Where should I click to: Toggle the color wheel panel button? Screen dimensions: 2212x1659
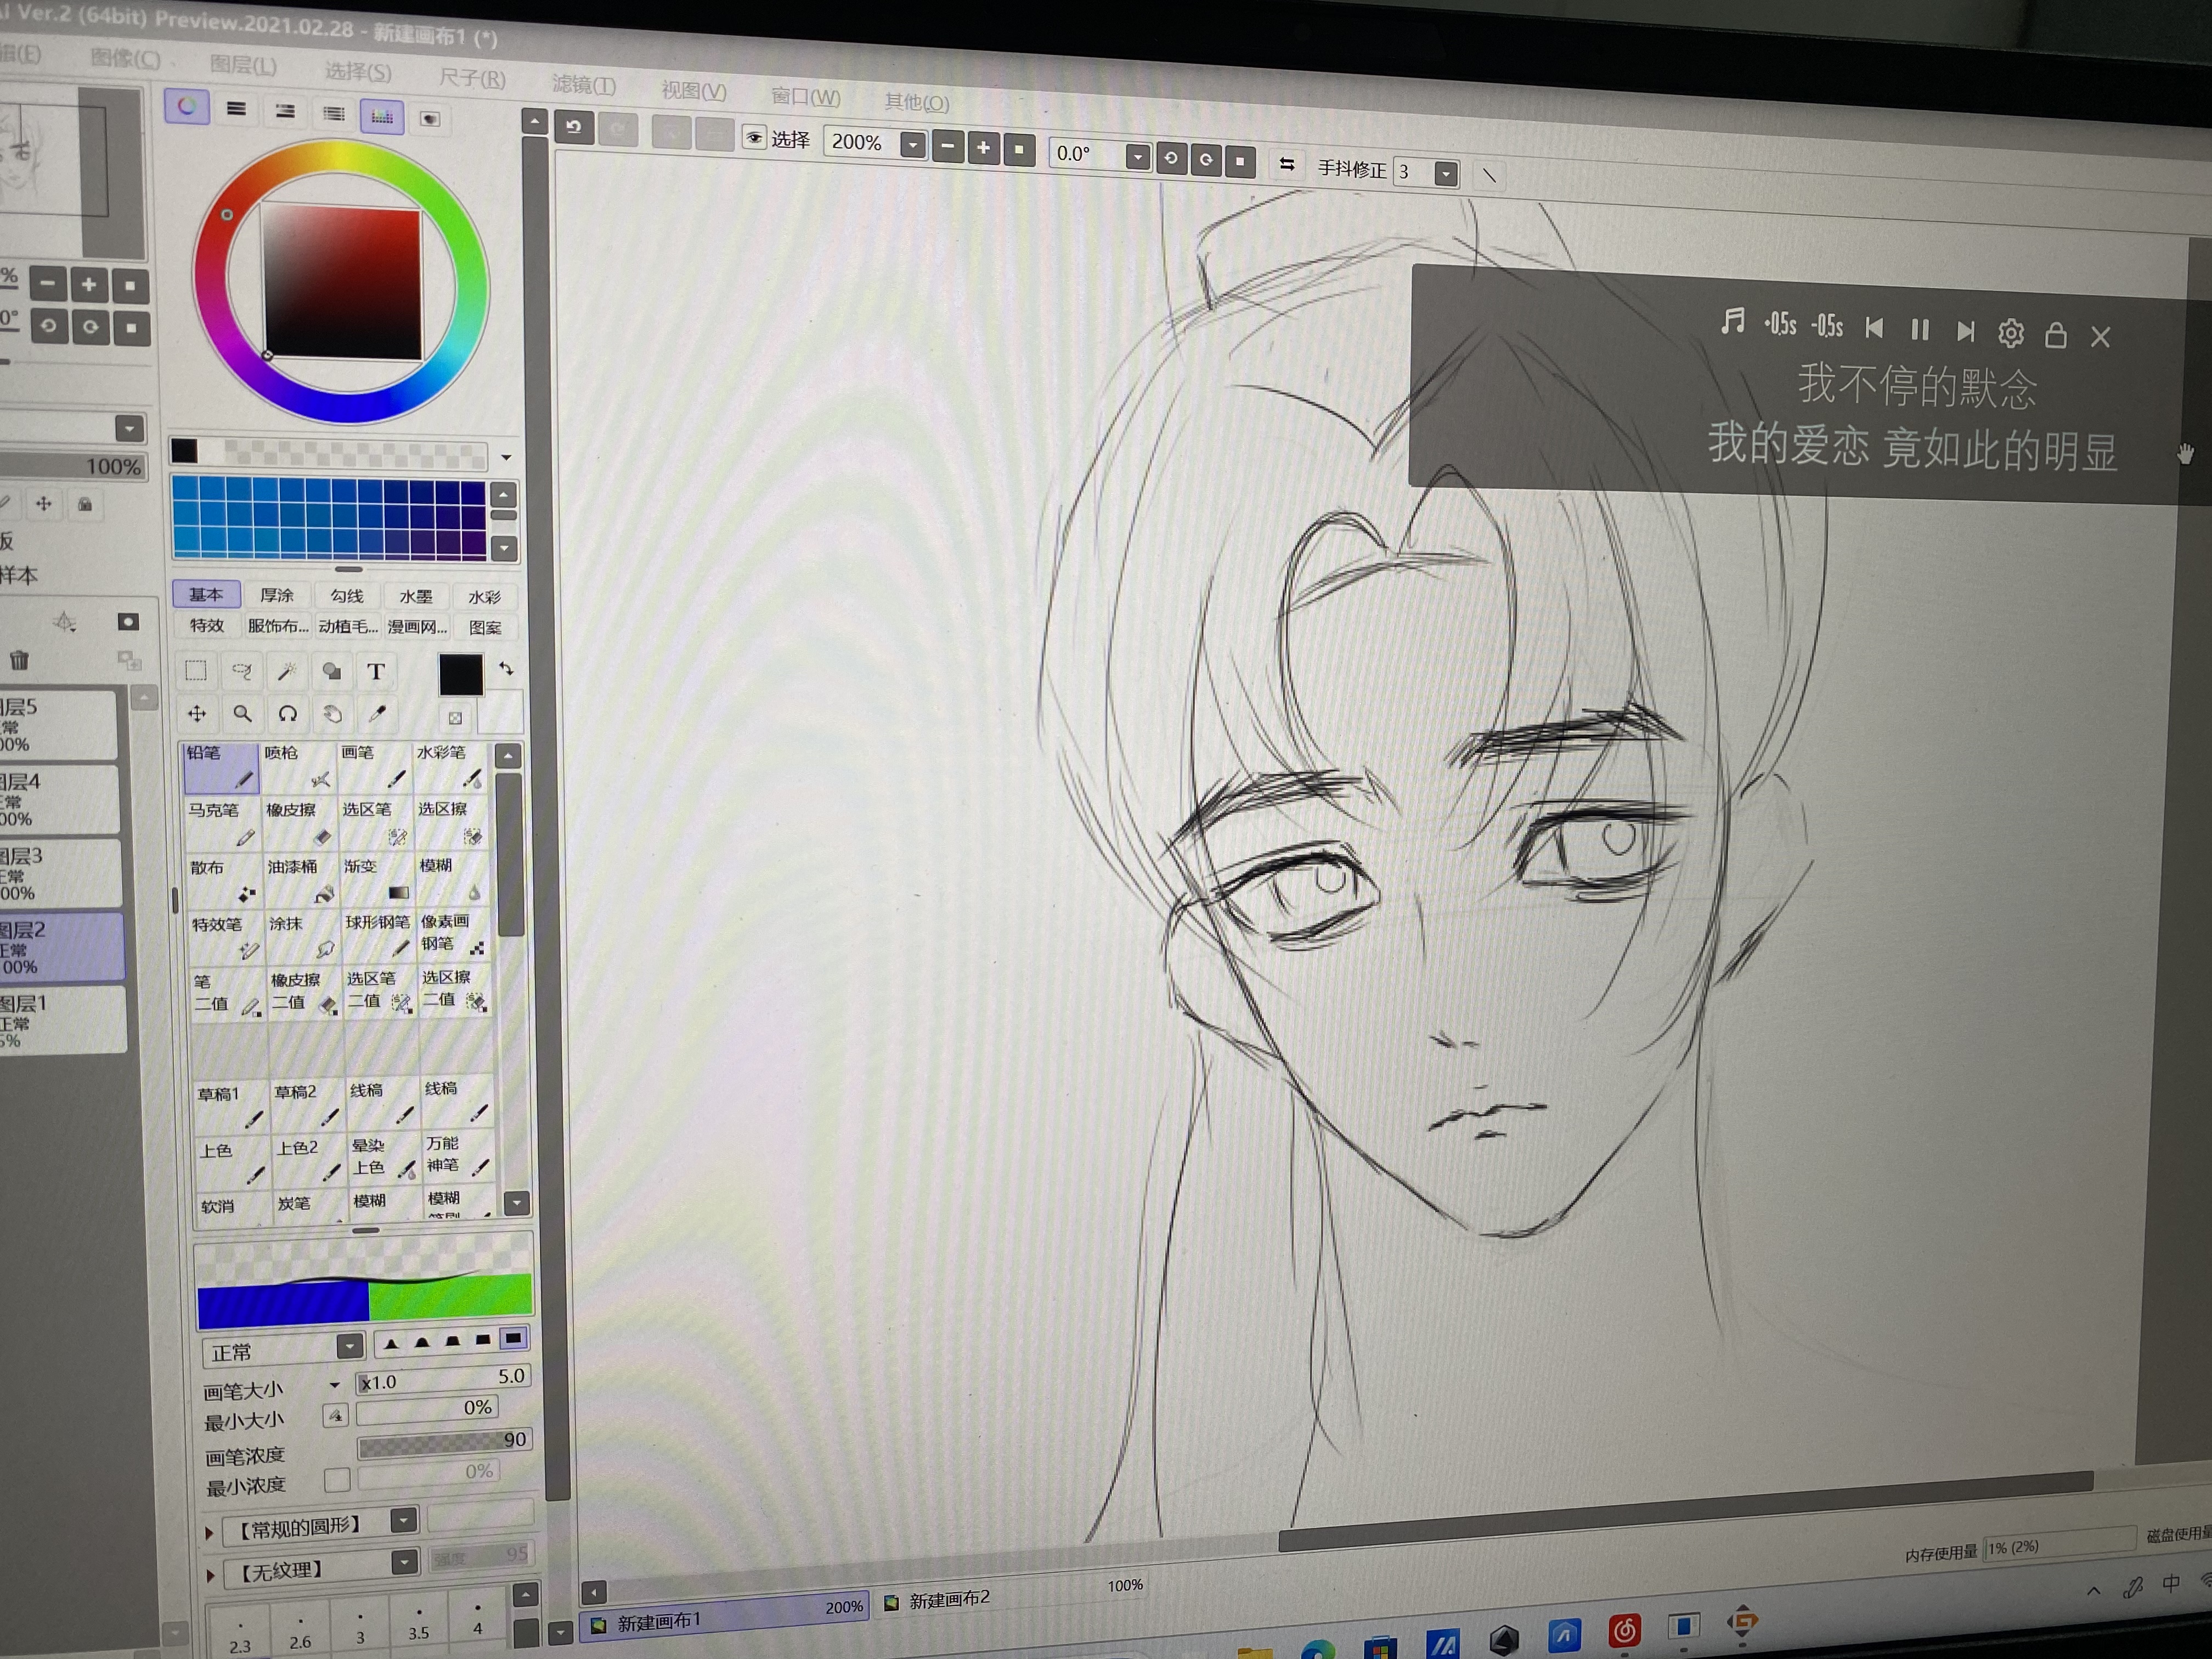(187, 106)
